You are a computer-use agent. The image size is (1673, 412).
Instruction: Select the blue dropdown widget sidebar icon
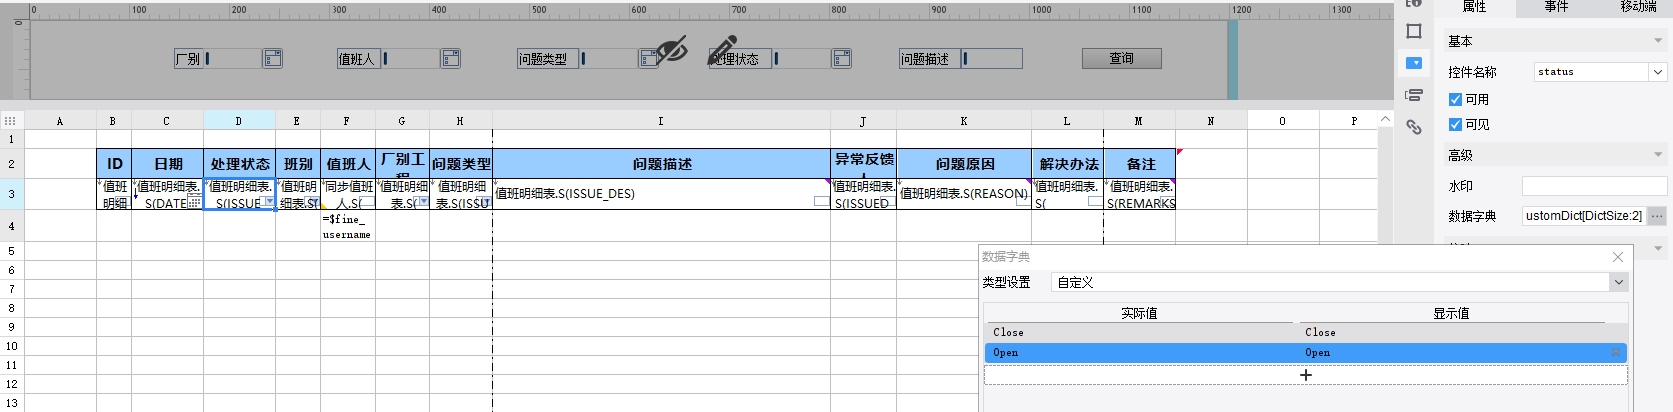[1413, 63]
